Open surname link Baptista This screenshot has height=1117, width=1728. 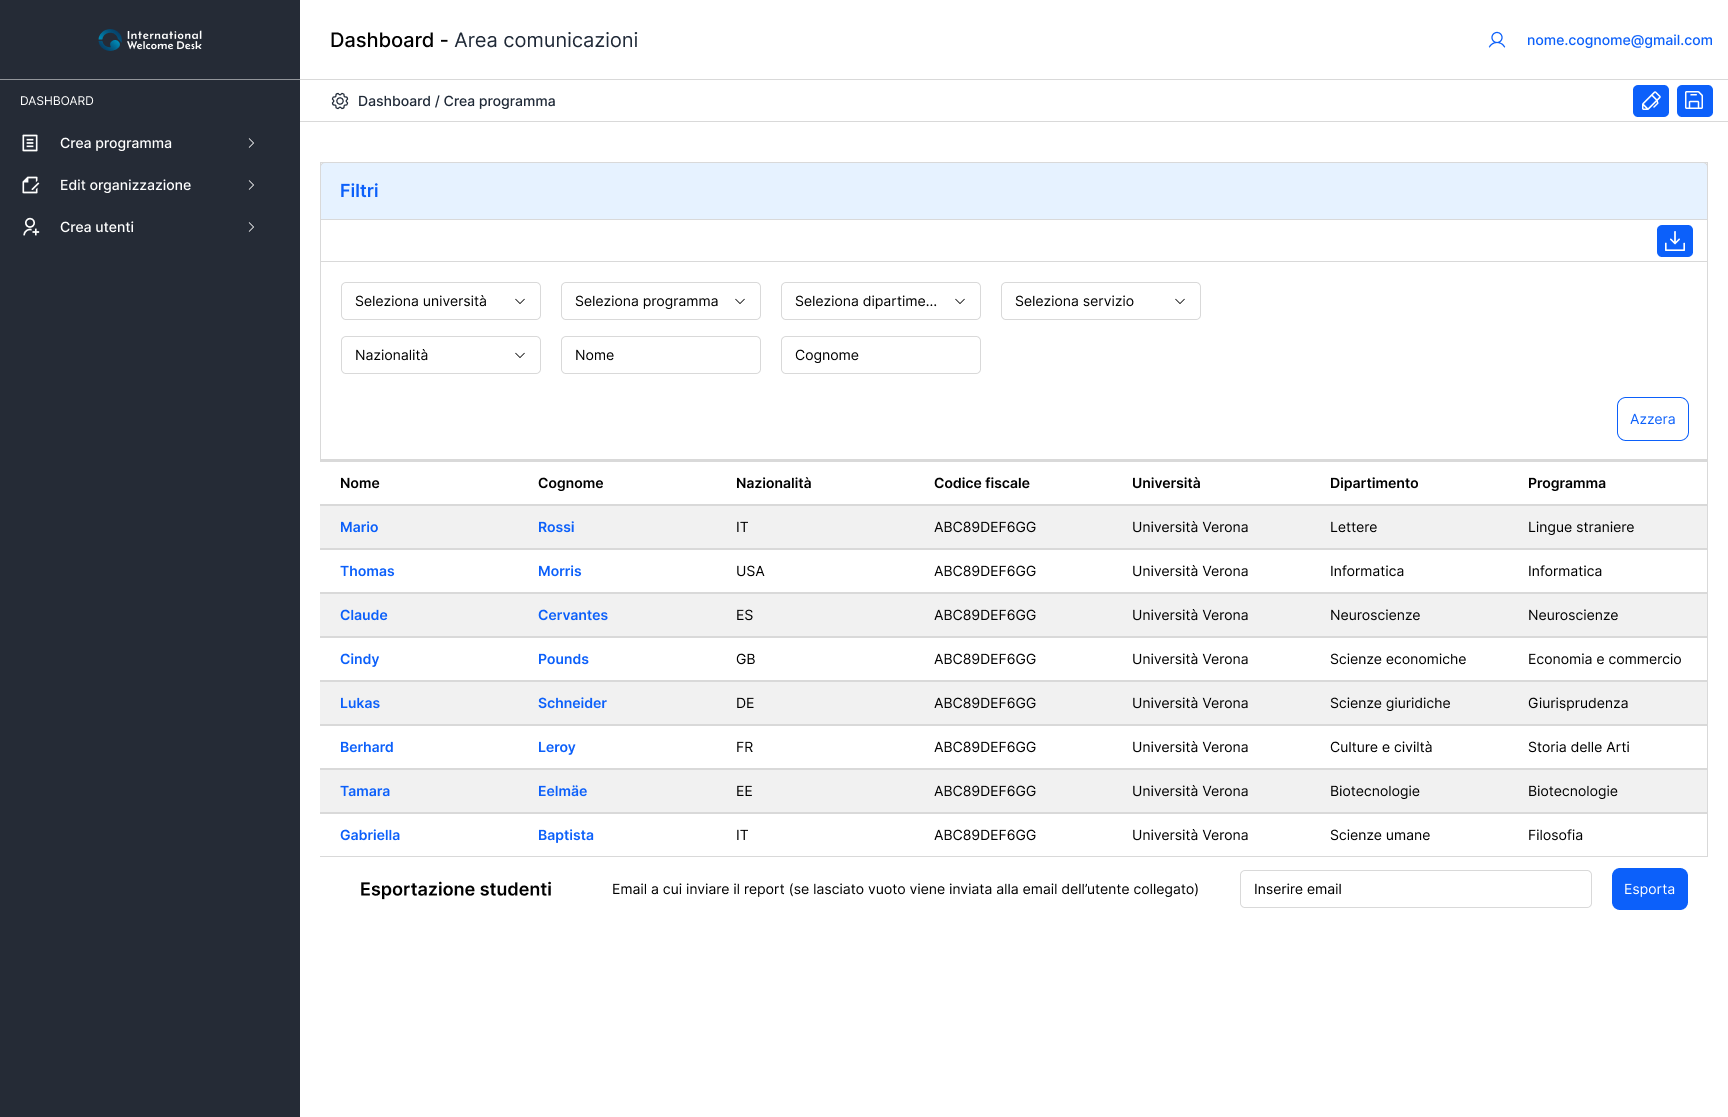pyautogui.click(x=566, y=835)
